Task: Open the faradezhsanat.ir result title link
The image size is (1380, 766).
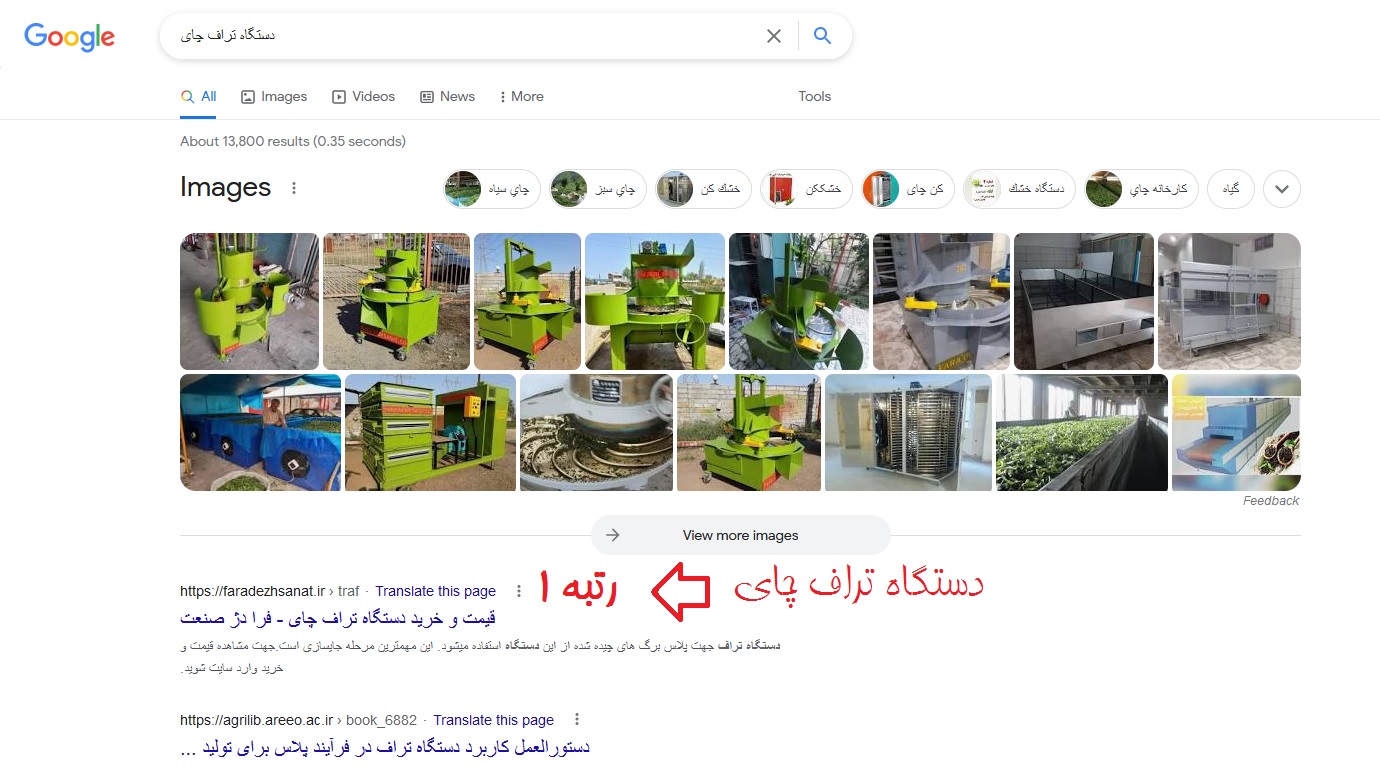Action: pos(338,617)
